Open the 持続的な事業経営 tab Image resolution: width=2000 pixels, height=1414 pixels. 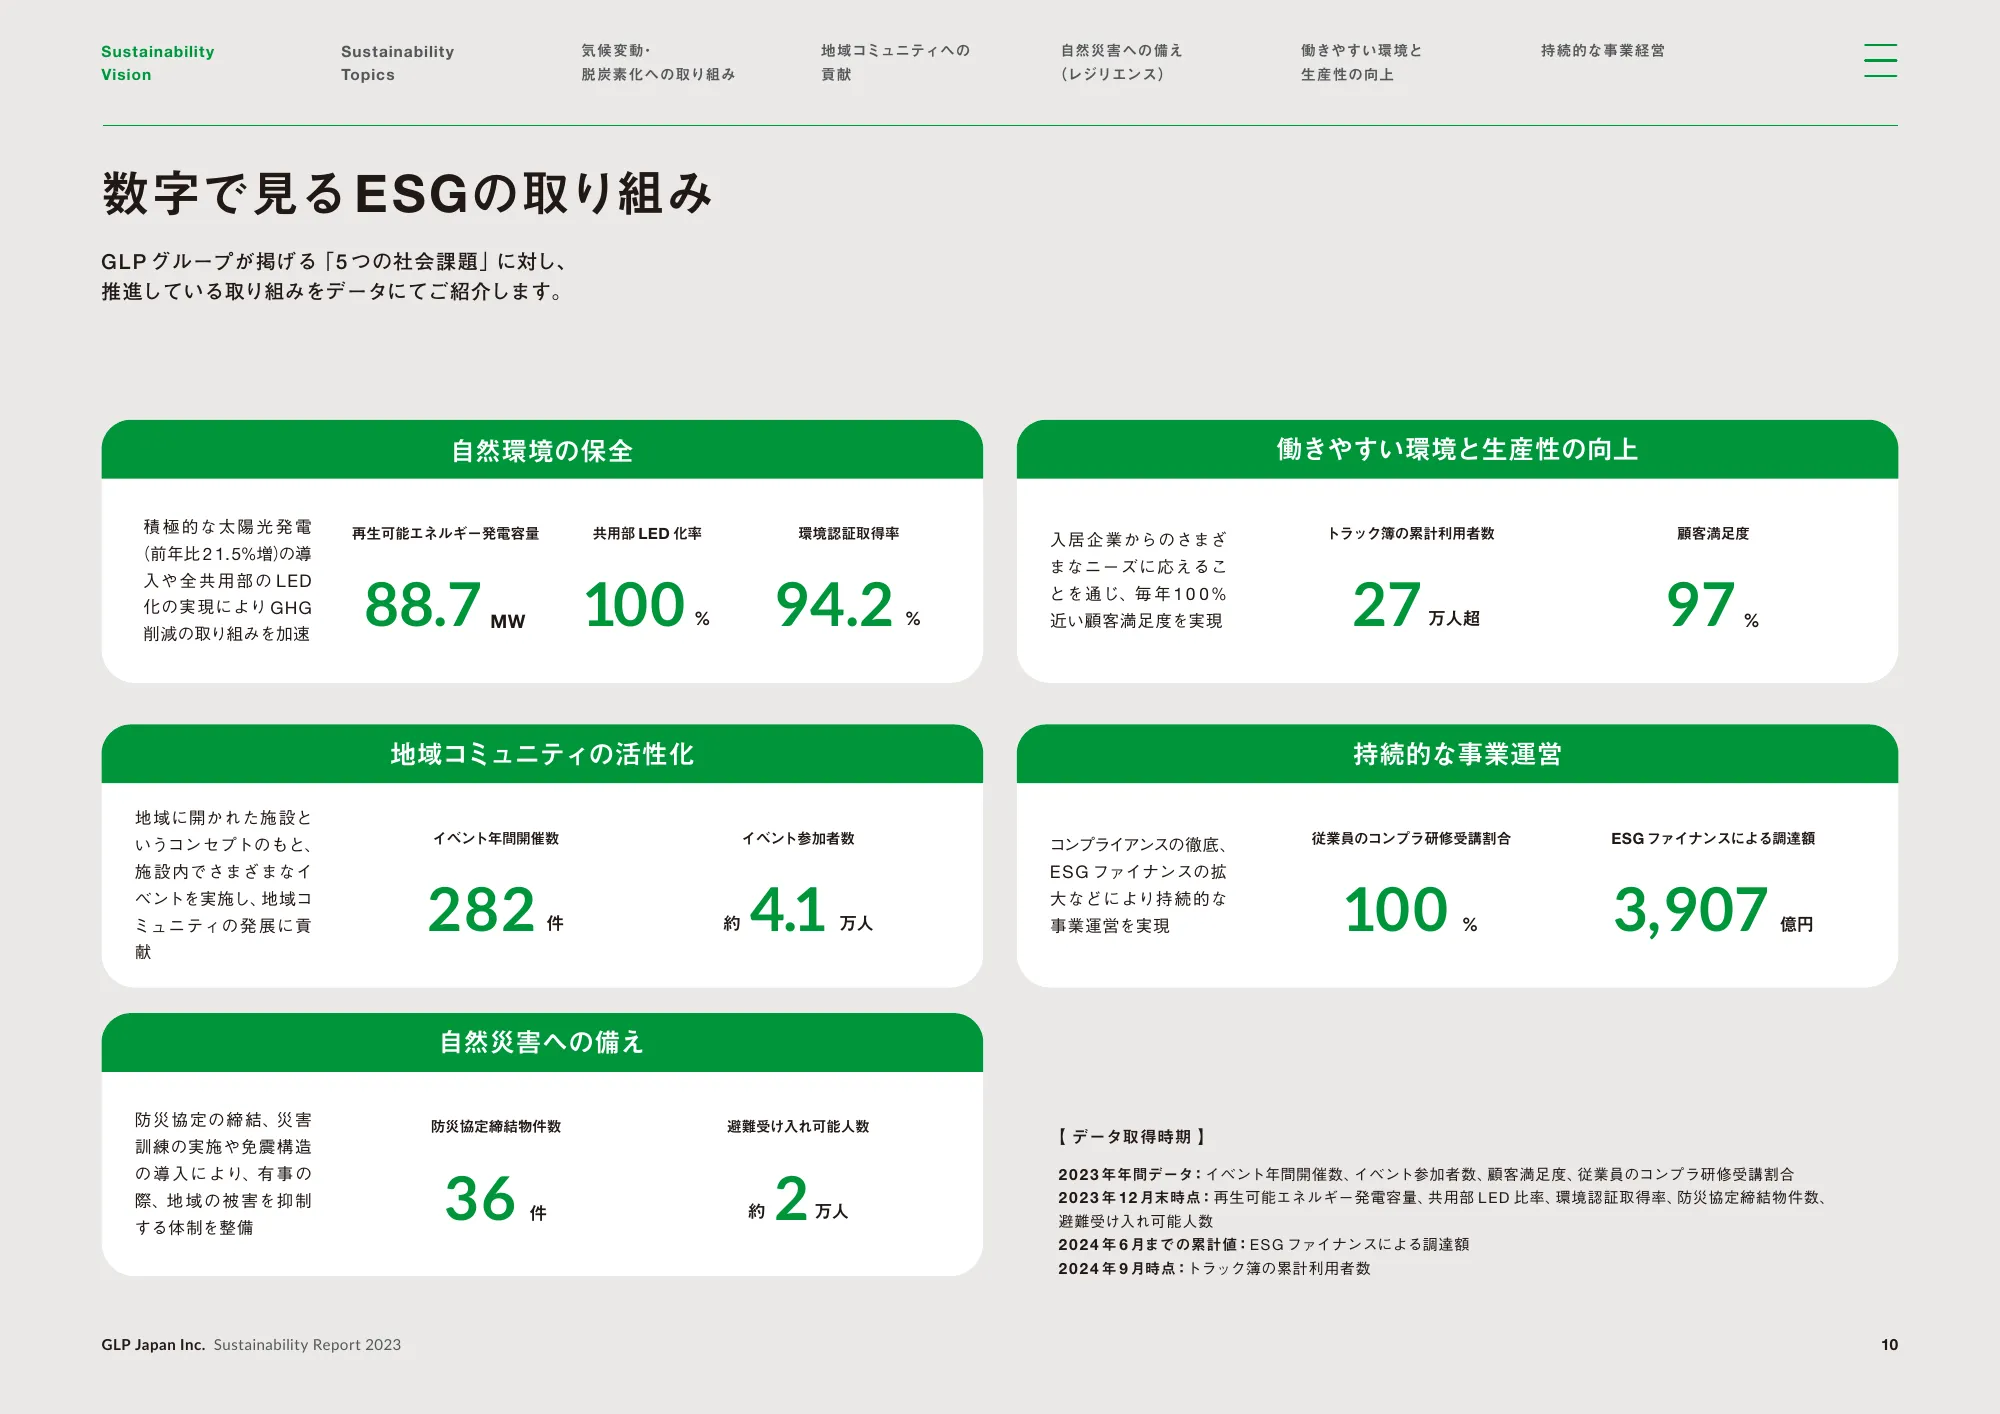click(1603, 51)
